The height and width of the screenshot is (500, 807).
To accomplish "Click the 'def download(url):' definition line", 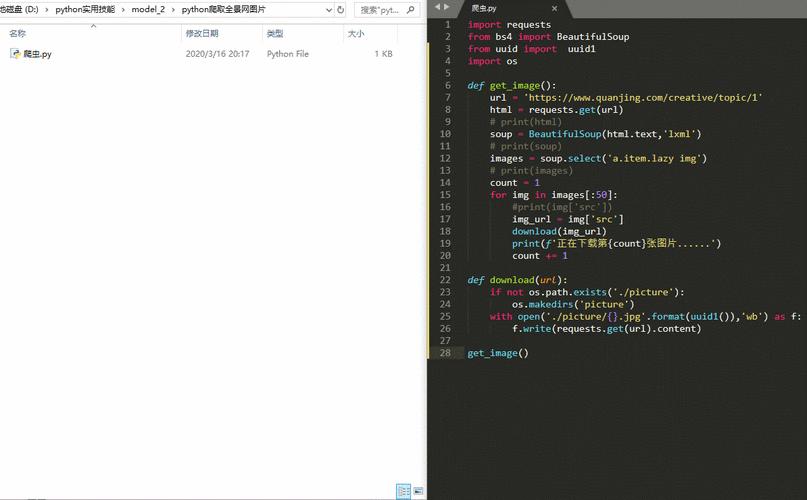I will pos(517,280).
